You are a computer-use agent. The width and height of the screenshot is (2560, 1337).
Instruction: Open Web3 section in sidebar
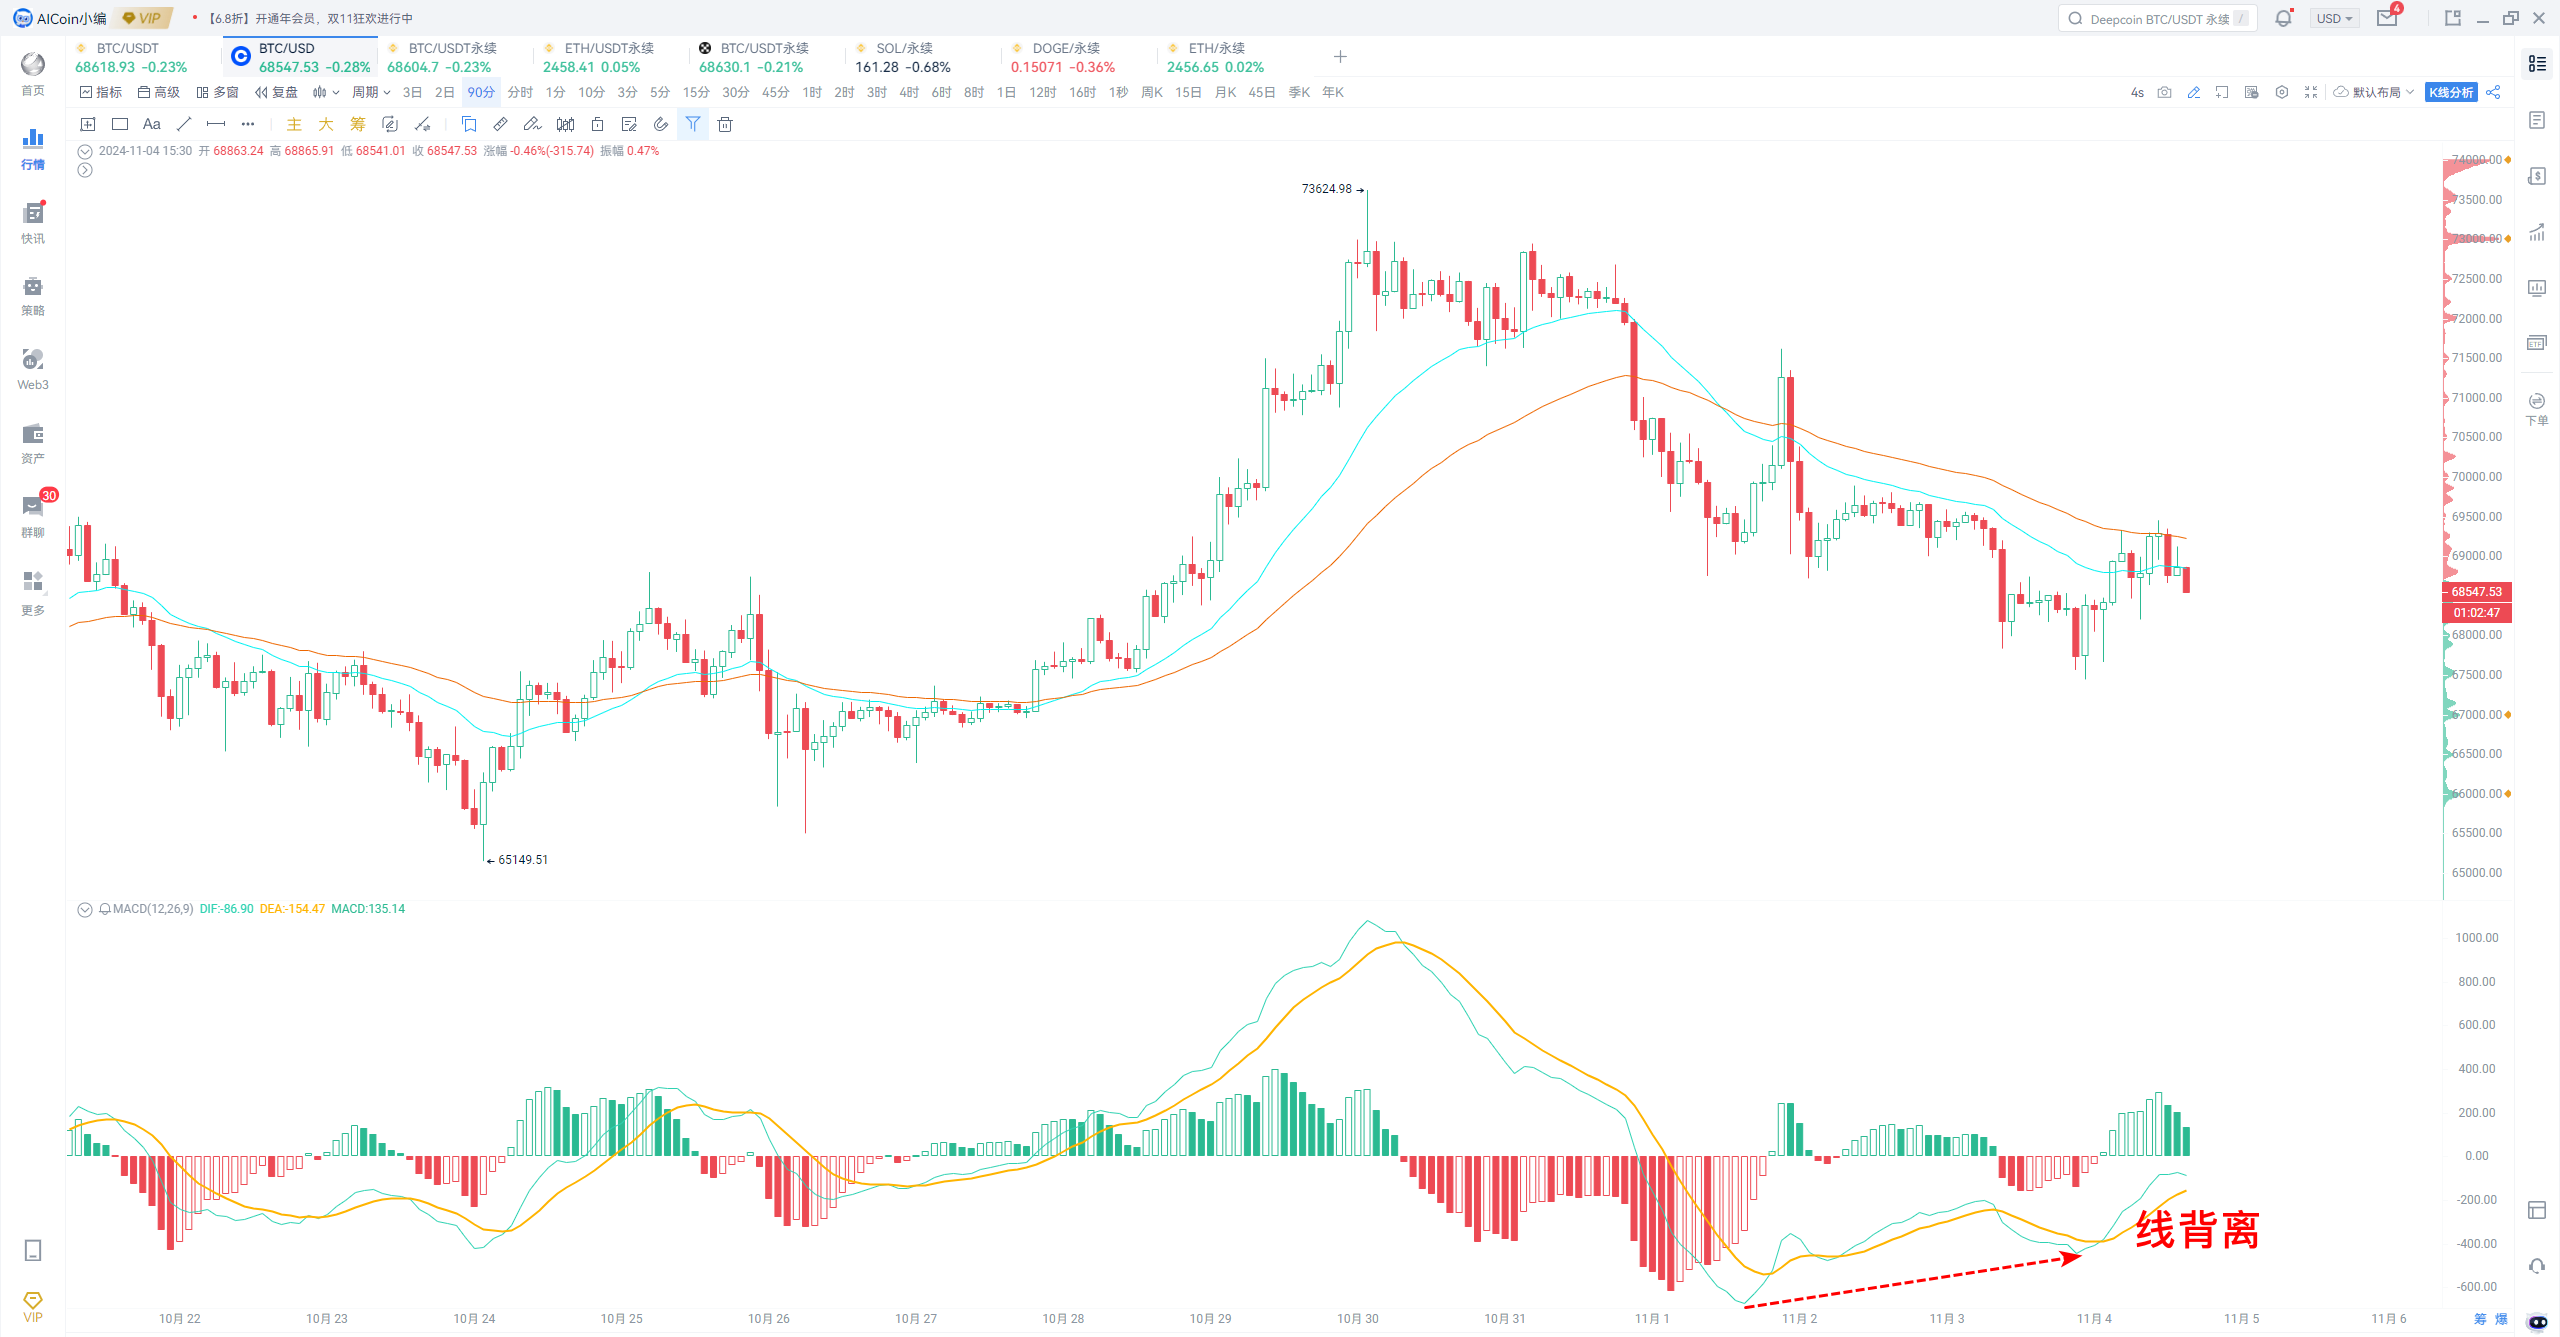(x=33, y=369)
